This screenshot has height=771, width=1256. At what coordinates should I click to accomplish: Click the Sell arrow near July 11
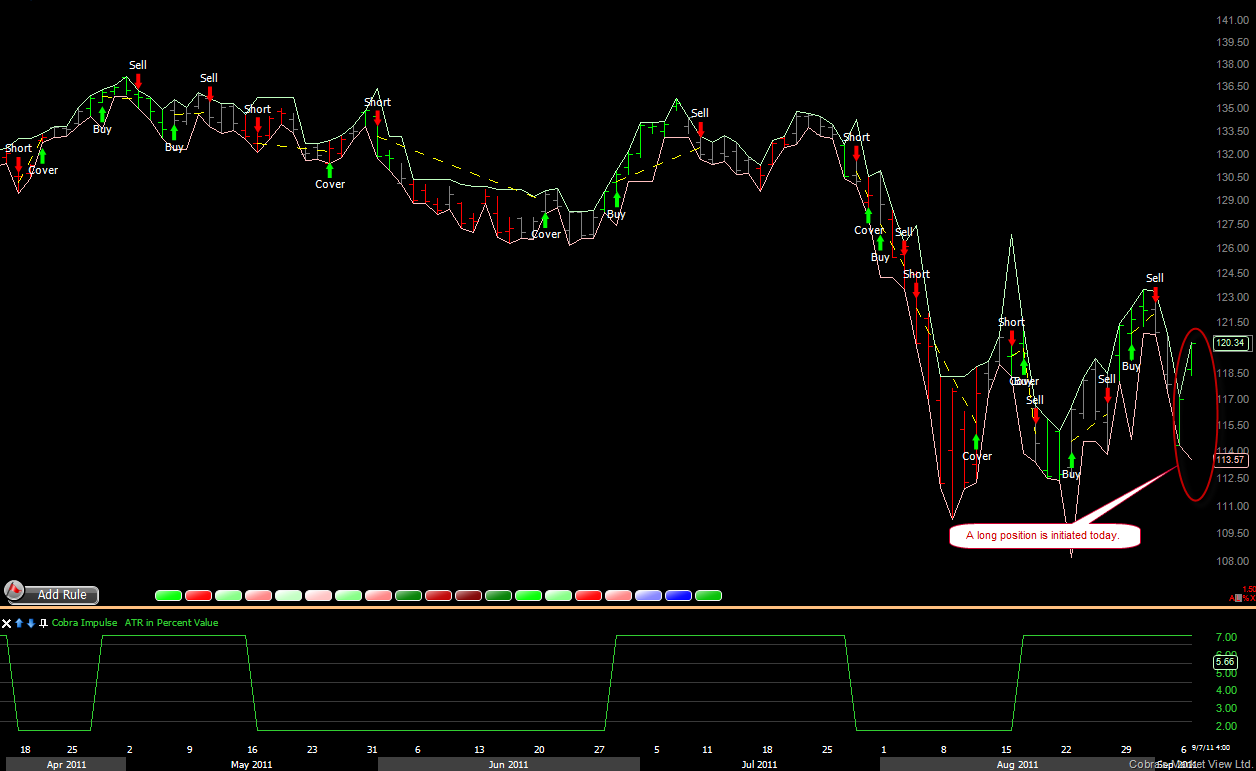pos(701,128)
